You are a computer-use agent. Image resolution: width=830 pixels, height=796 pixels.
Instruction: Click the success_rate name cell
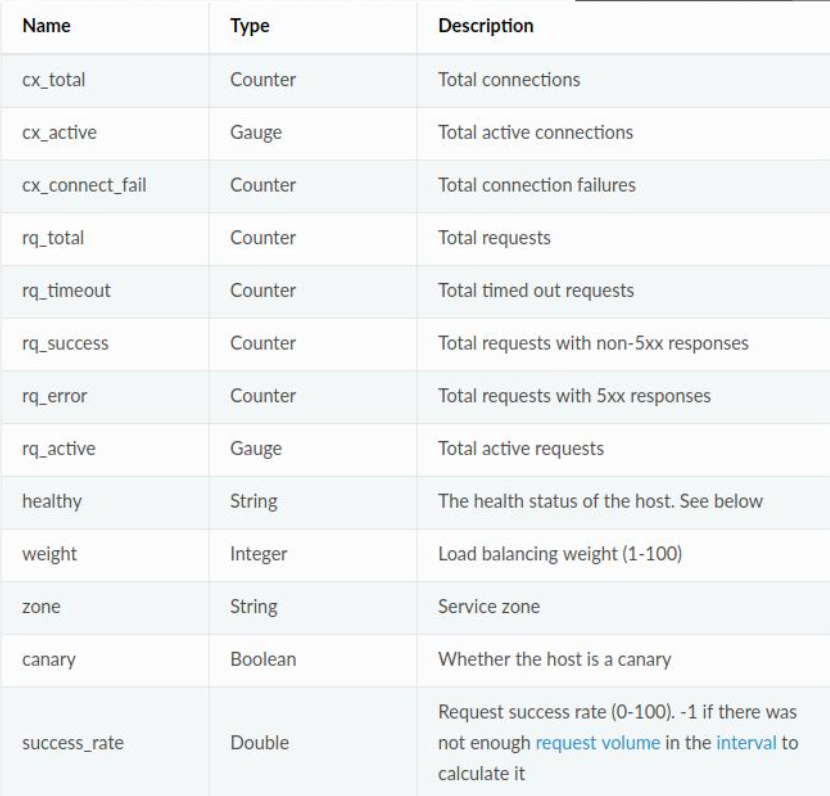(73, 743)
